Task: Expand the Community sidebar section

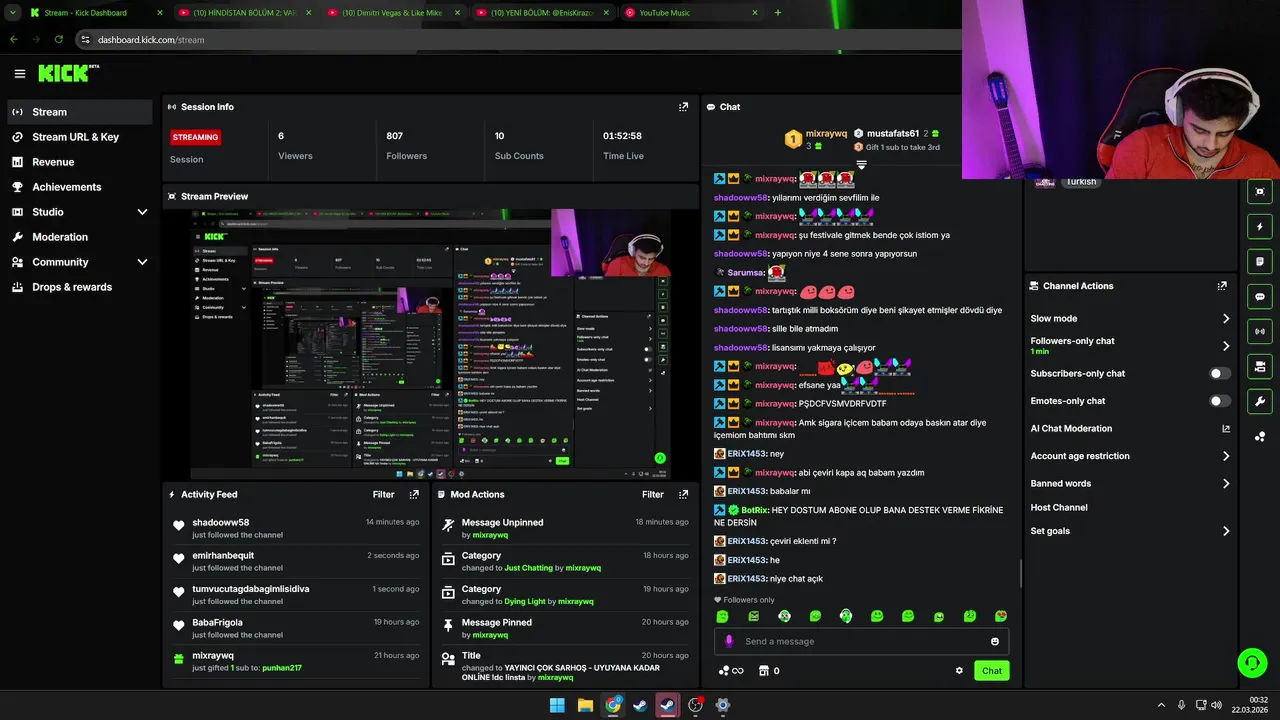Action: (142, 262)
